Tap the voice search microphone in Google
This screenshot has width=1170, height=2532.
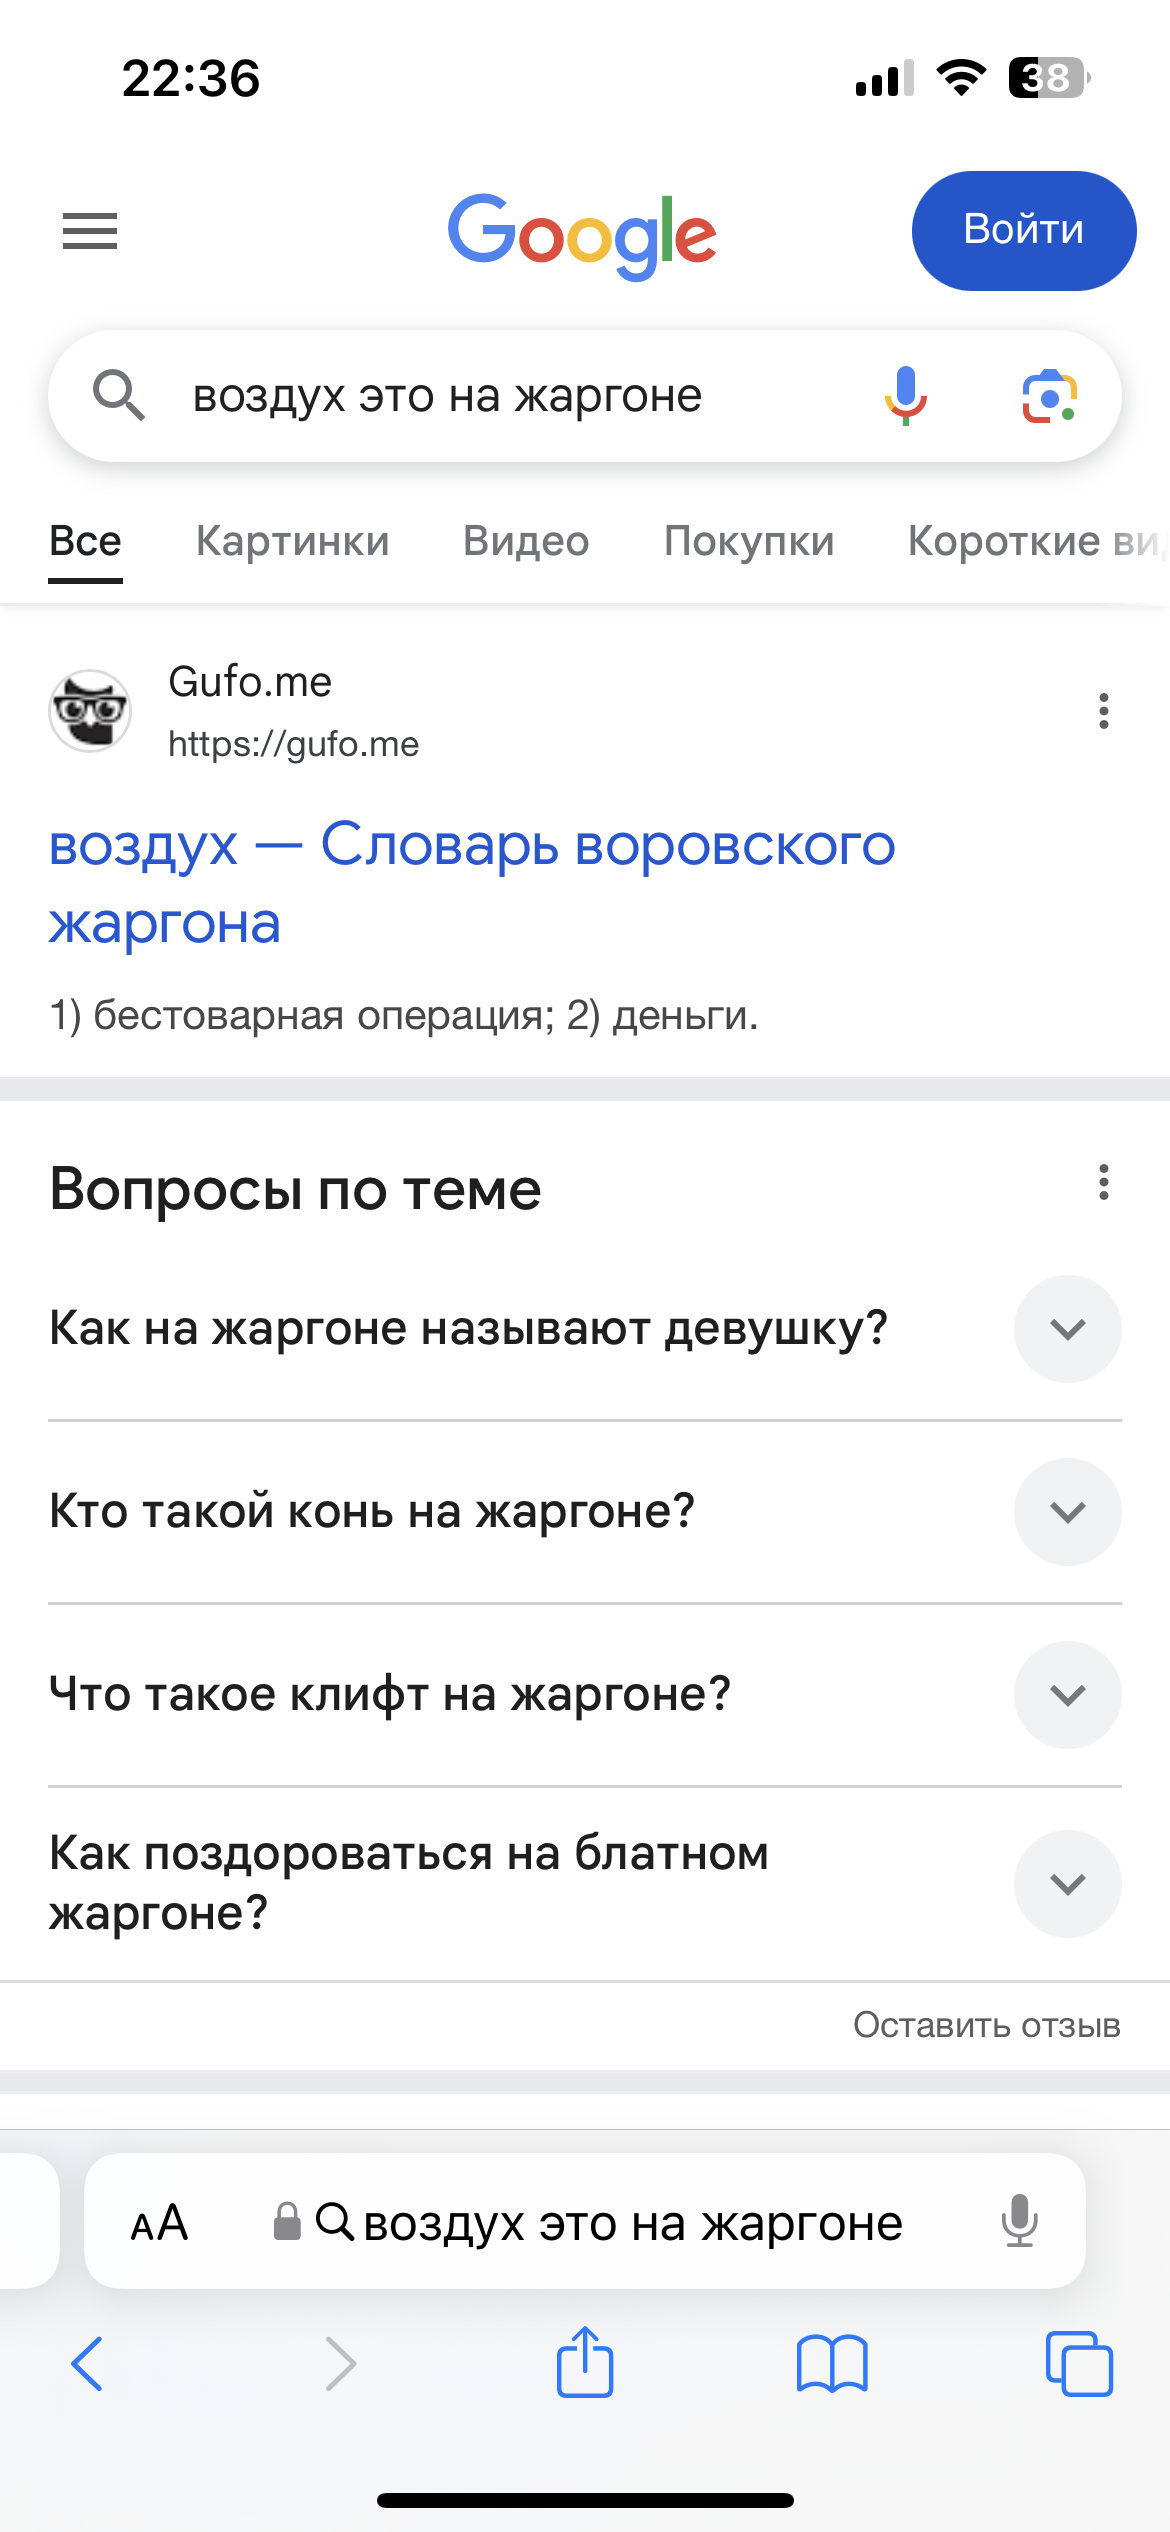(905, 396)
